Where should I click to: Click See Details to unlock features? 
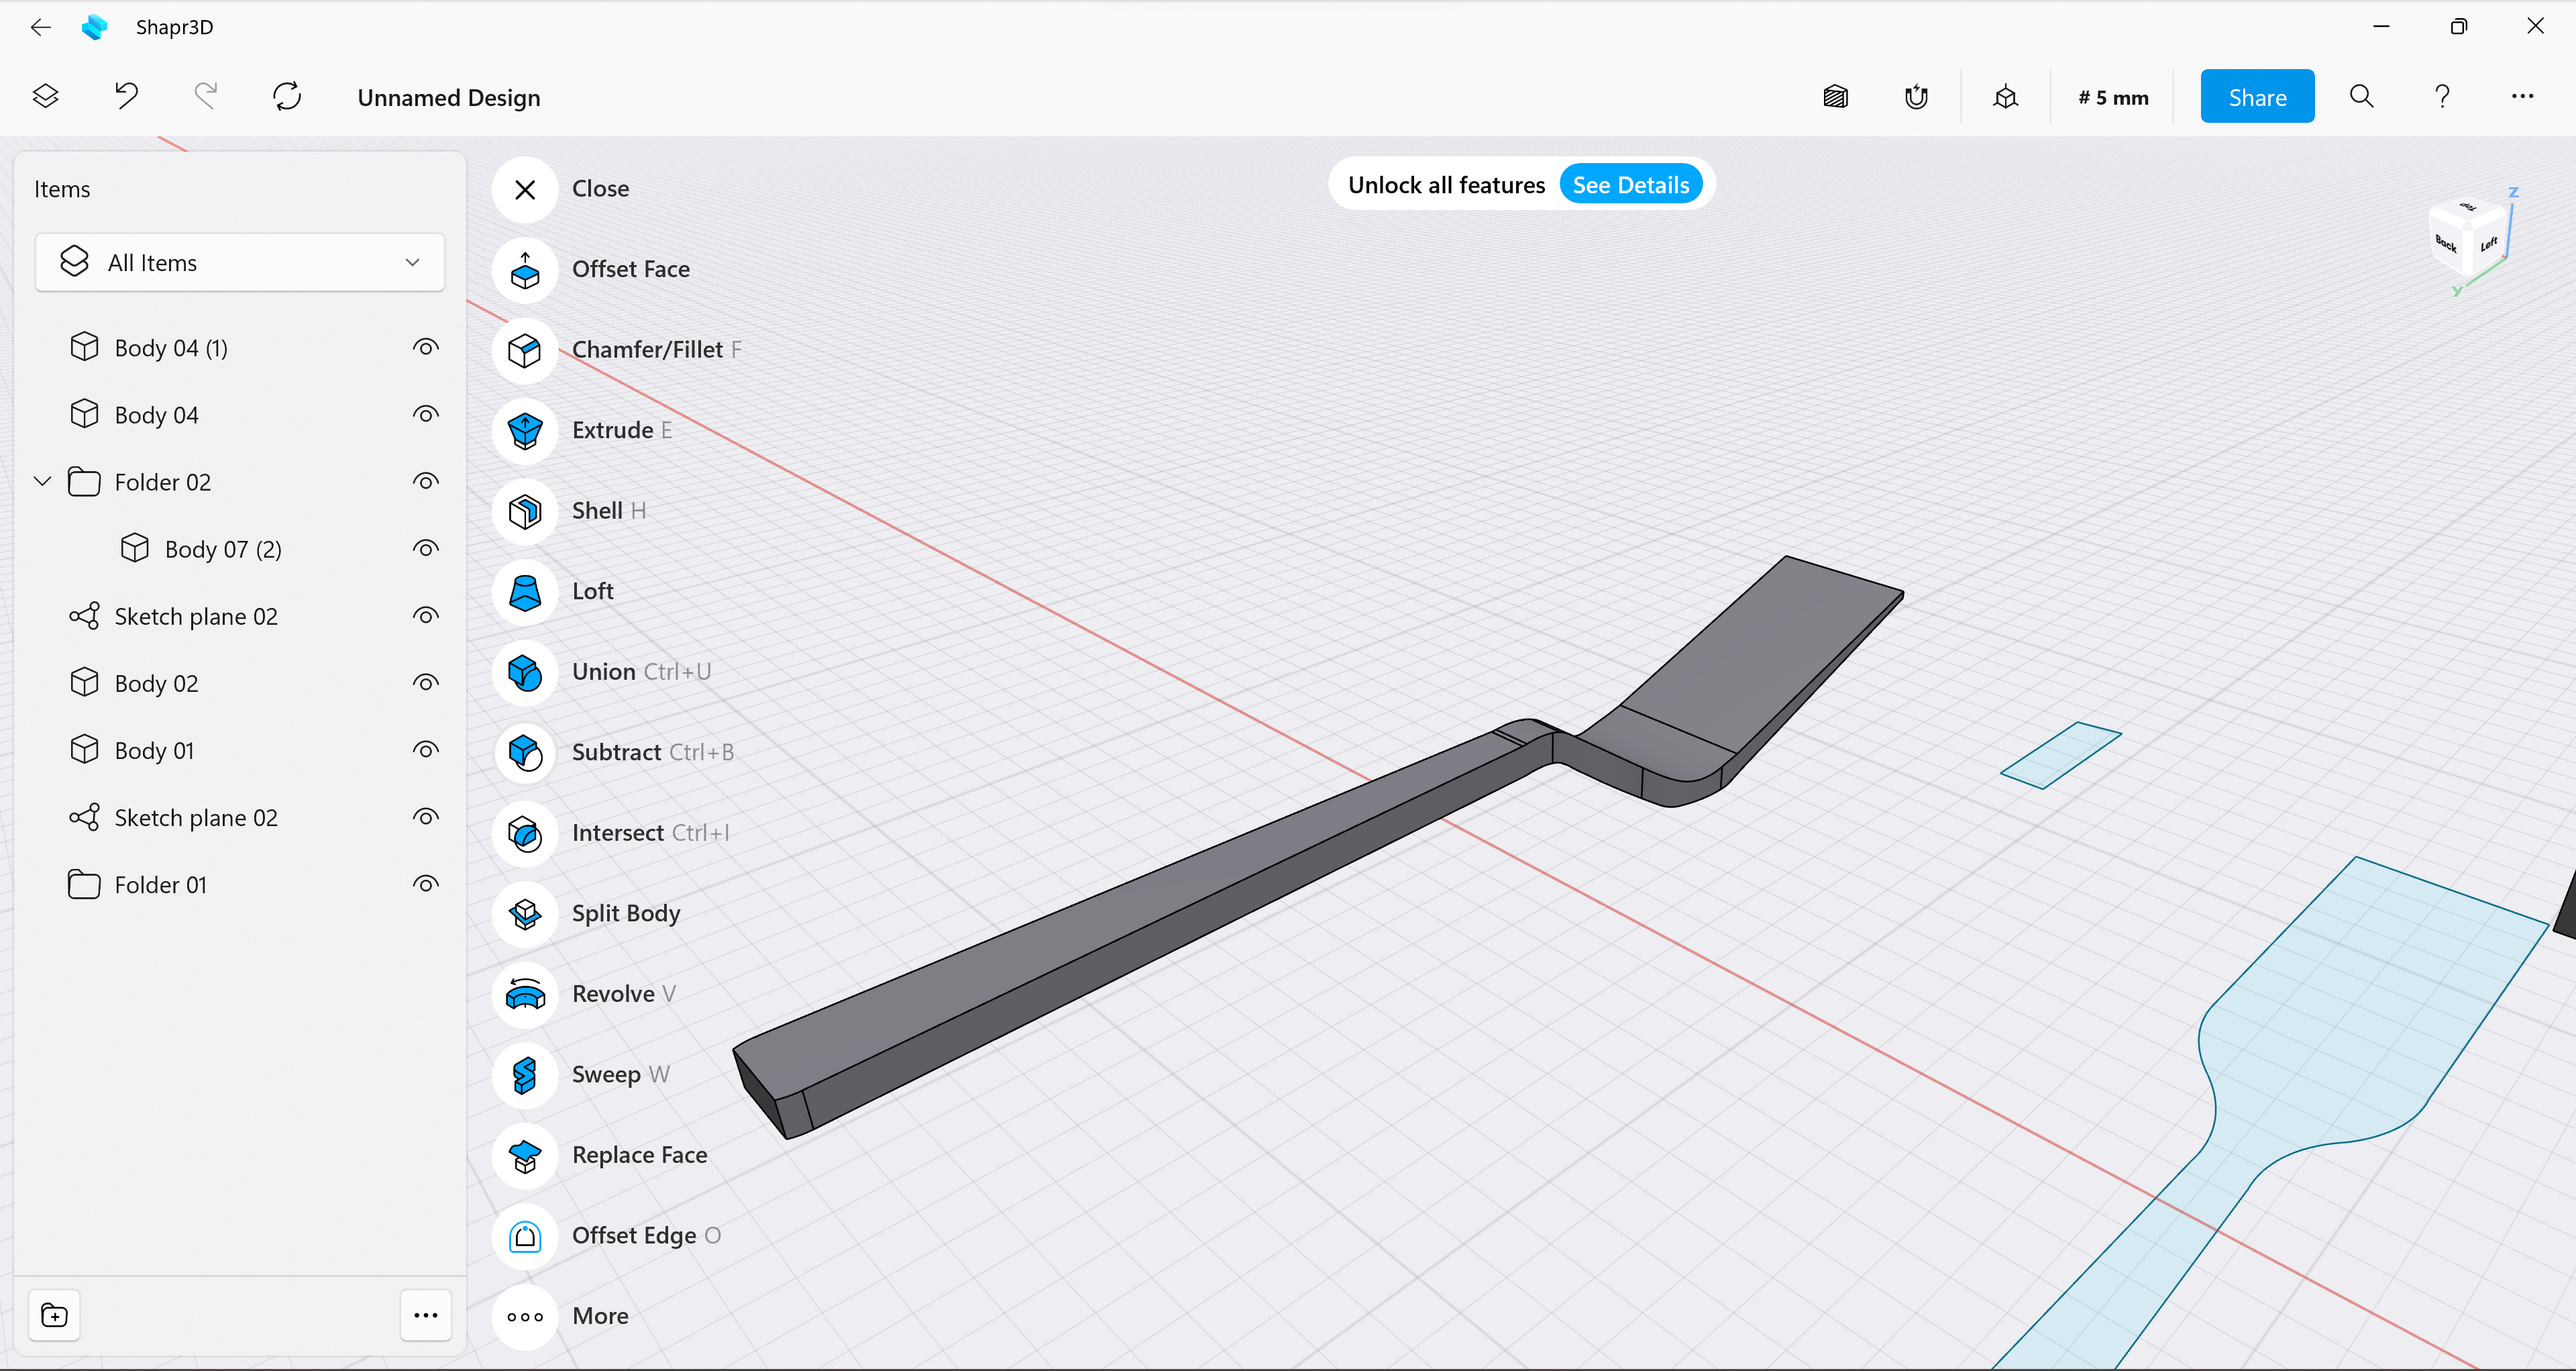pyautogui.click(x=1630, y=185)
